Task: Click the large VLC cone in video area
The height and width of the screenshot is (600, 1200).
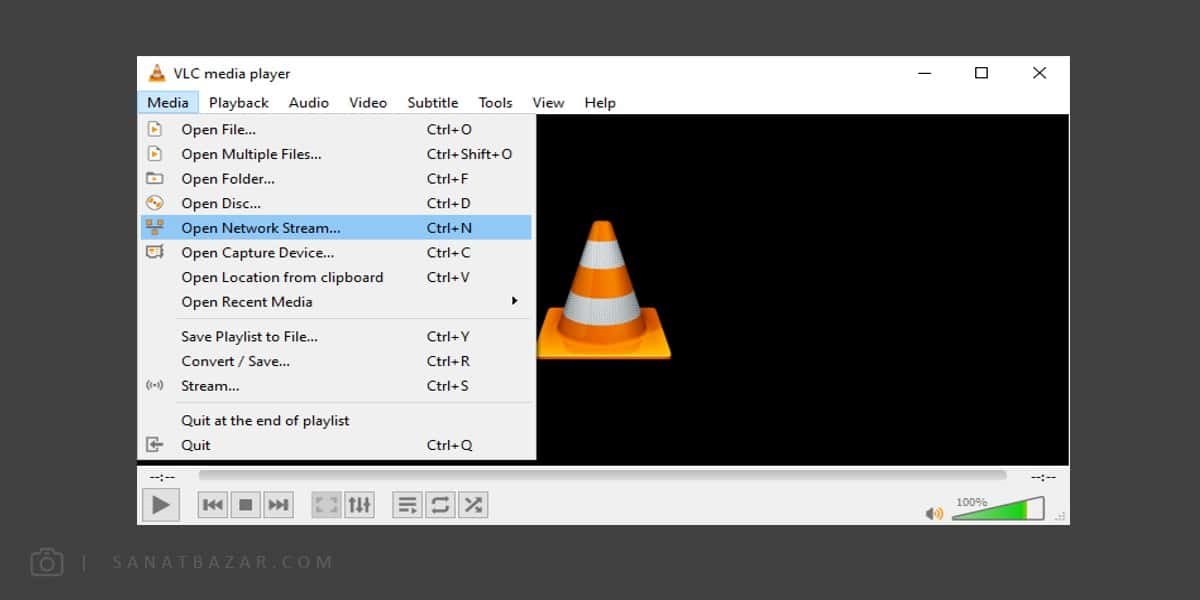Action: 603,290
